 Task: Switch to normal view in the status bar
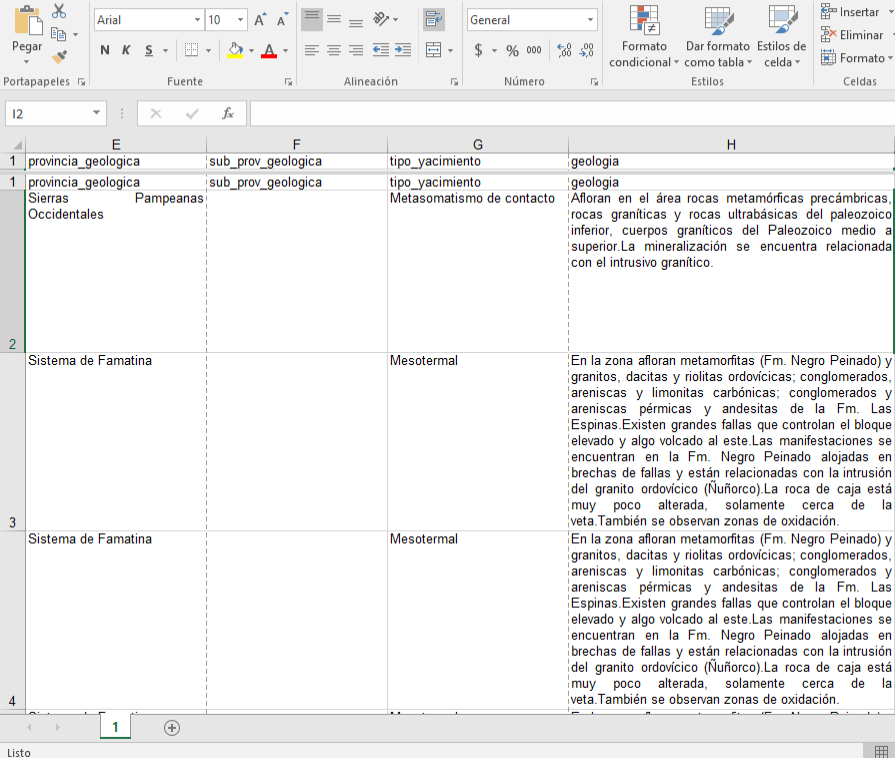pyautogui.click(x=881, y=751)
